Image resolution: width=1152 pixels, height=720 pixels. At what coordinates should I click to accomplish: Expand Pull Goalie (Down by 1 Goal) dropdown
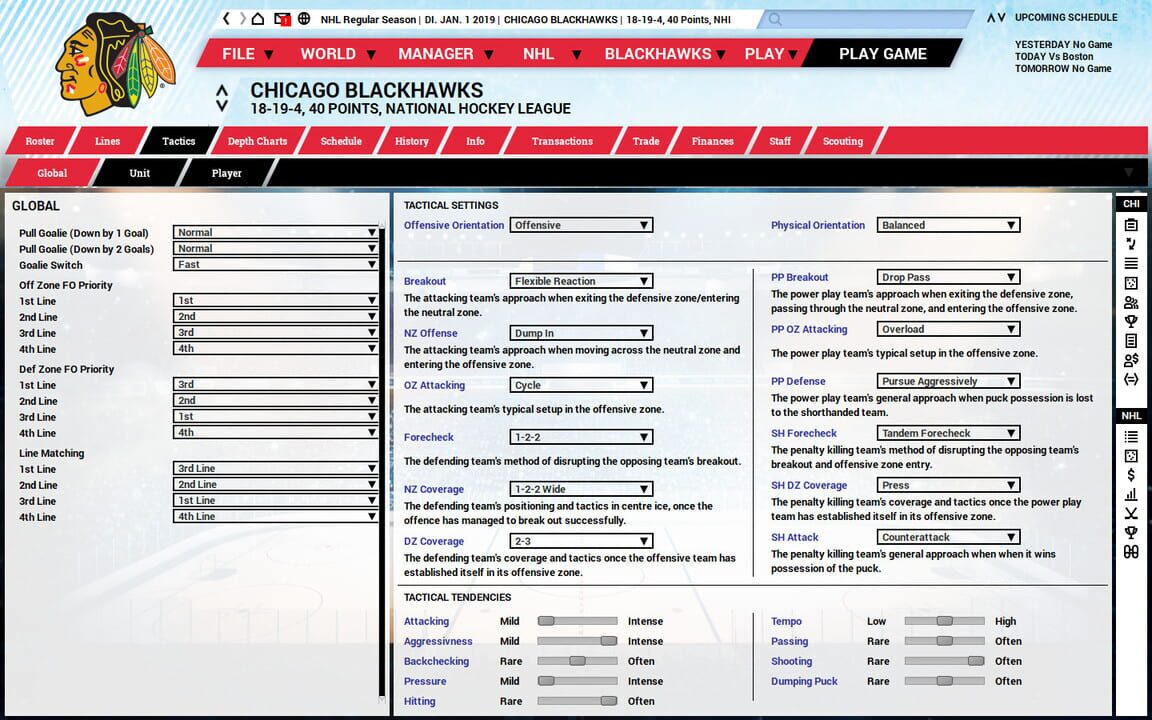pyautogui.click(x=275, y=233)
